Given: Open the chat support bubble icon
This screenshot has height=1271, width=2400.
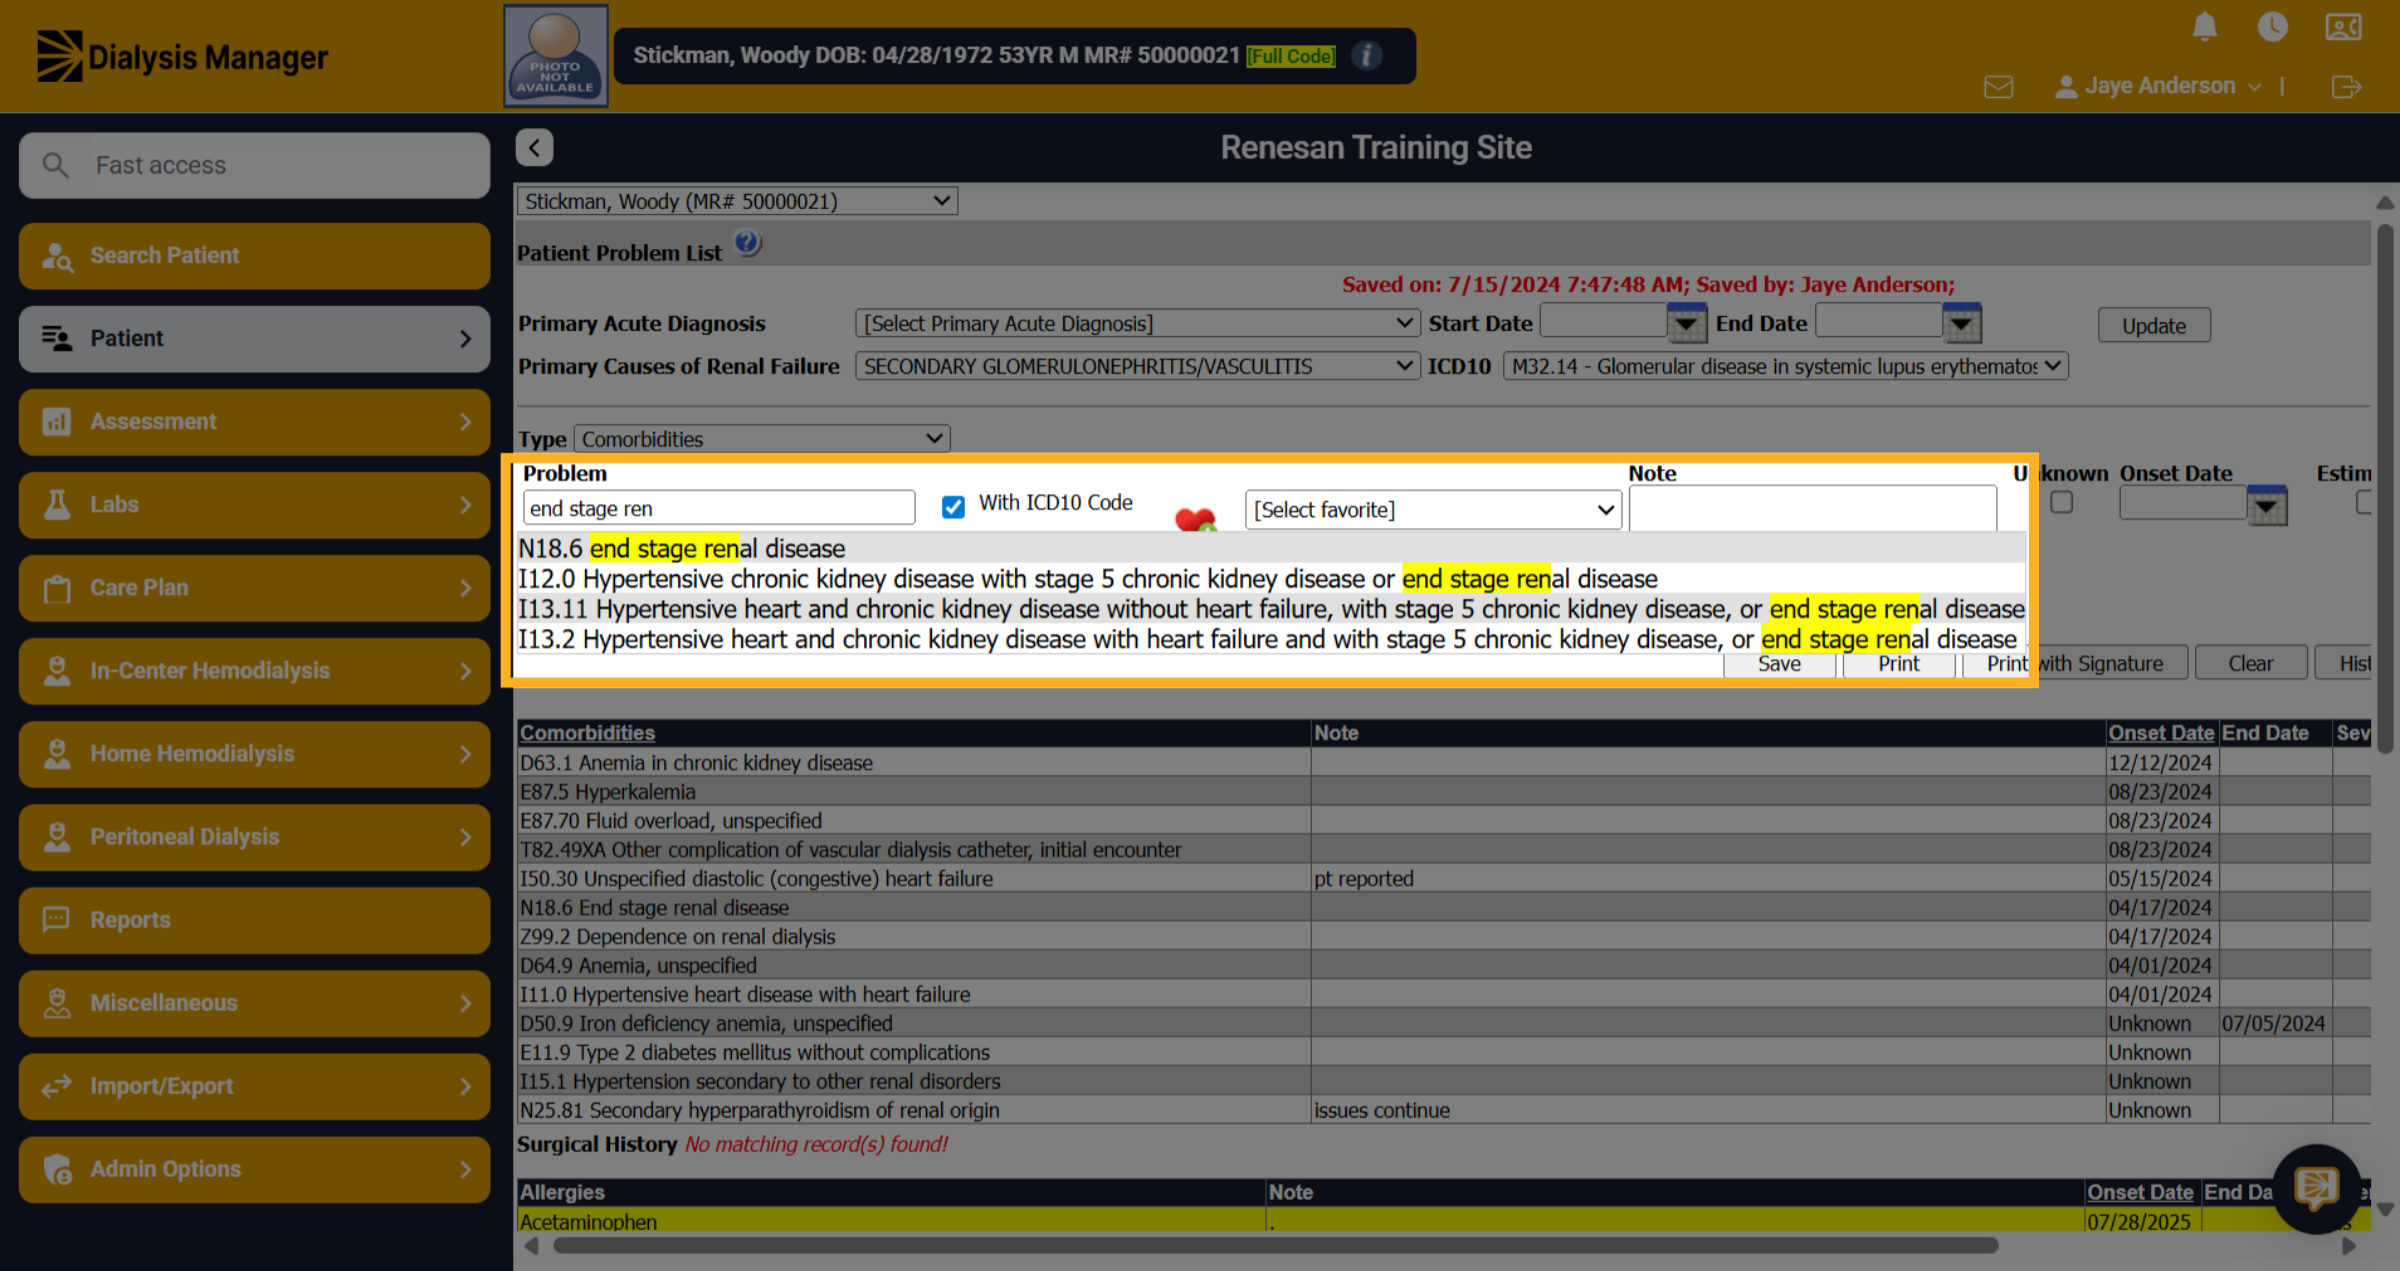Looking at the screenshot, I should click(x=2316, y=1188).
